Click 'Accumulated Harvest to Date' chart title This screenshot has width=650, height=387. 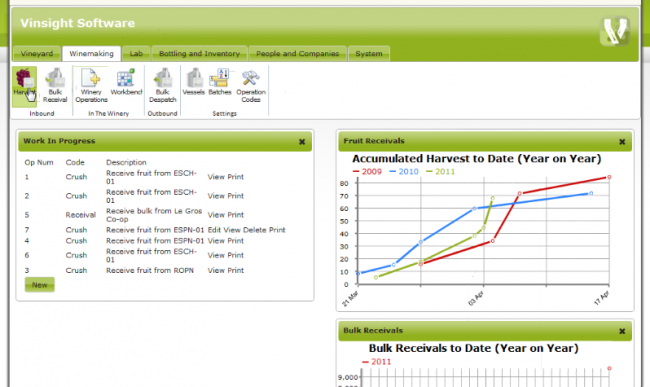coord(477,159)
